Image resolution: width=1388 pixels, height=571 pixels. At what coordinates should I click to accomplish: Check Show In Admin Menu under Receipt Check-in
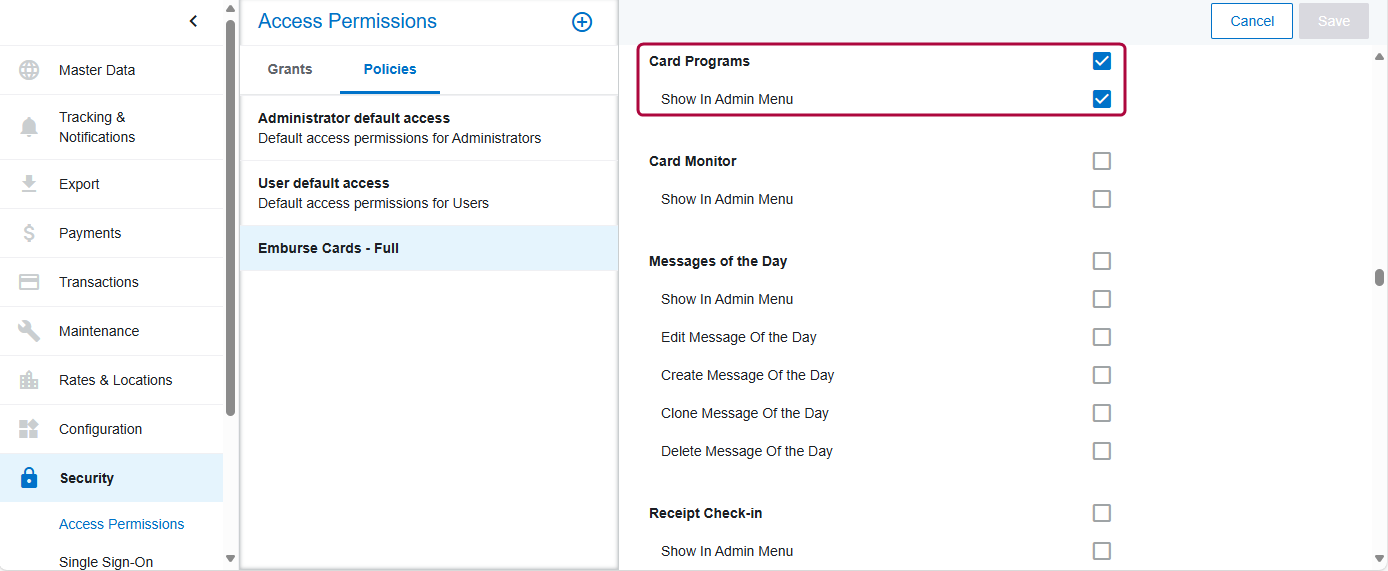point(1102,551)
